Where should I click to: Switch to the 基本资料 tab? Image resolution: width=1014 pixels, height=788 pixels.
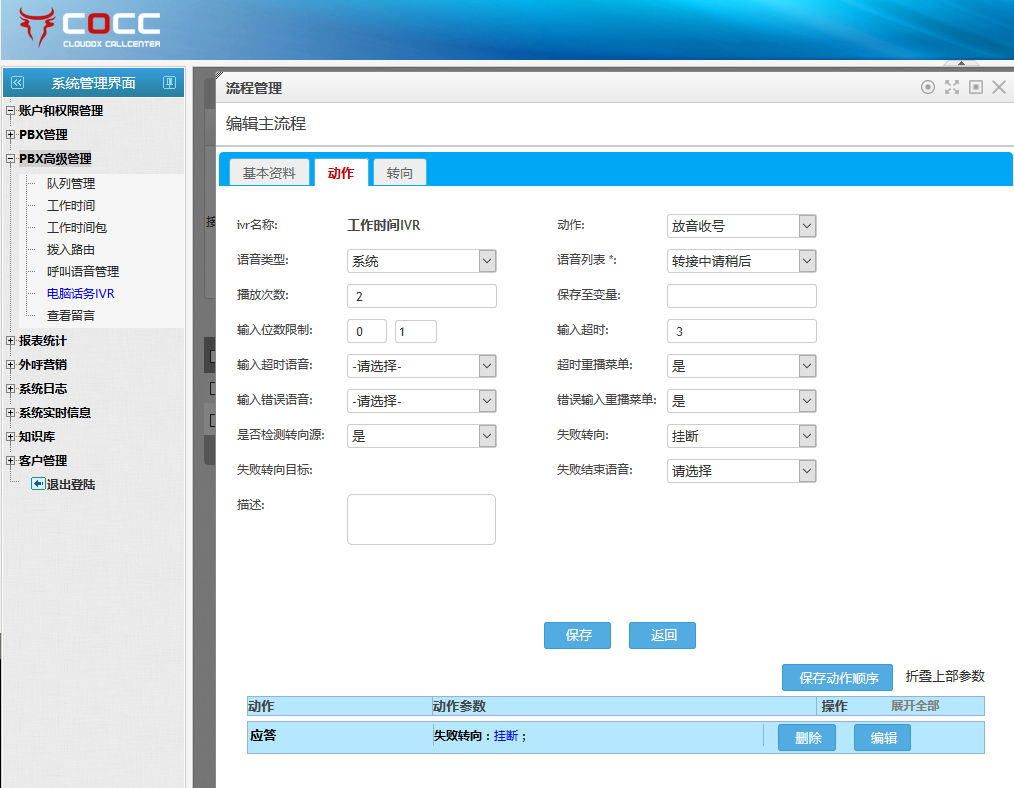click(x=269, y=173)
